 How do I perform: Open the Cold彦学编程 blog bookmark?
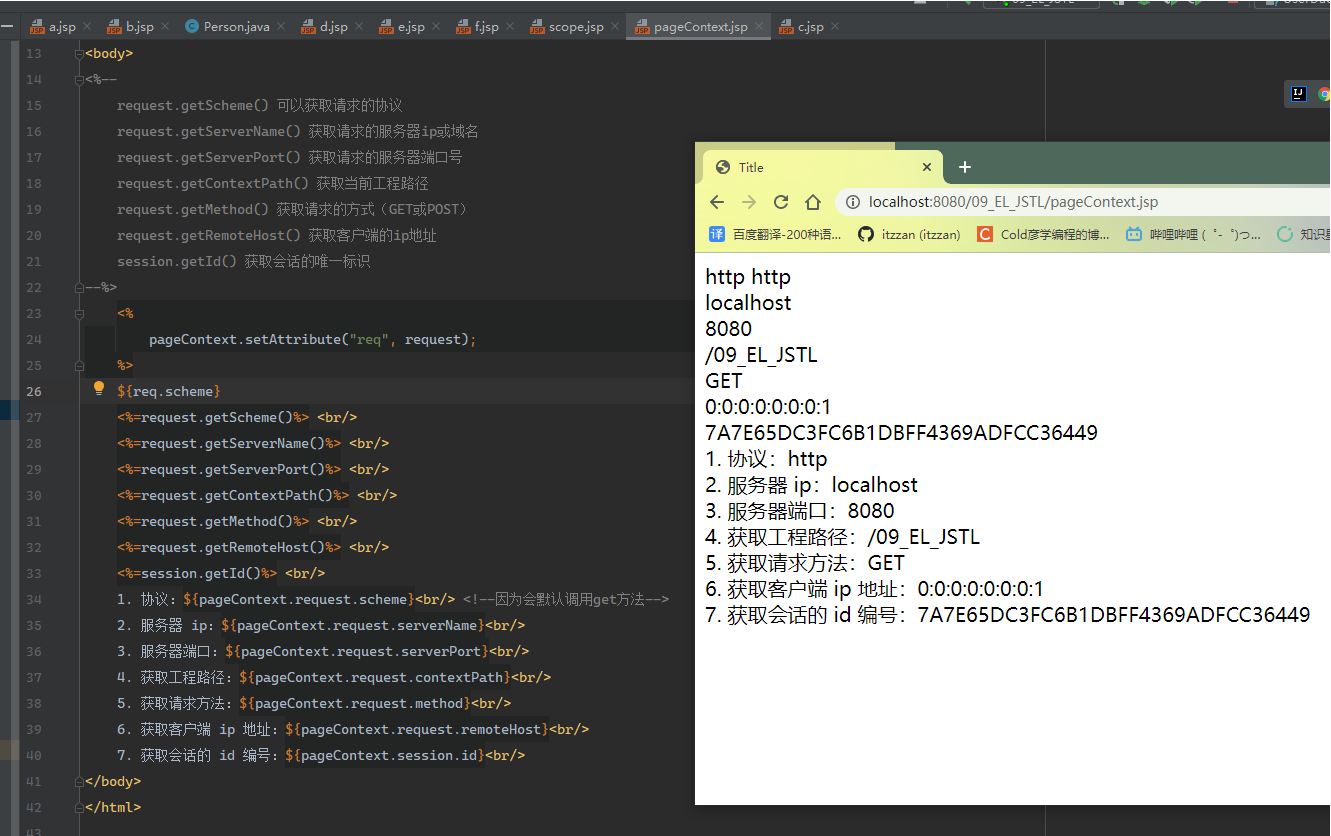1043,235
